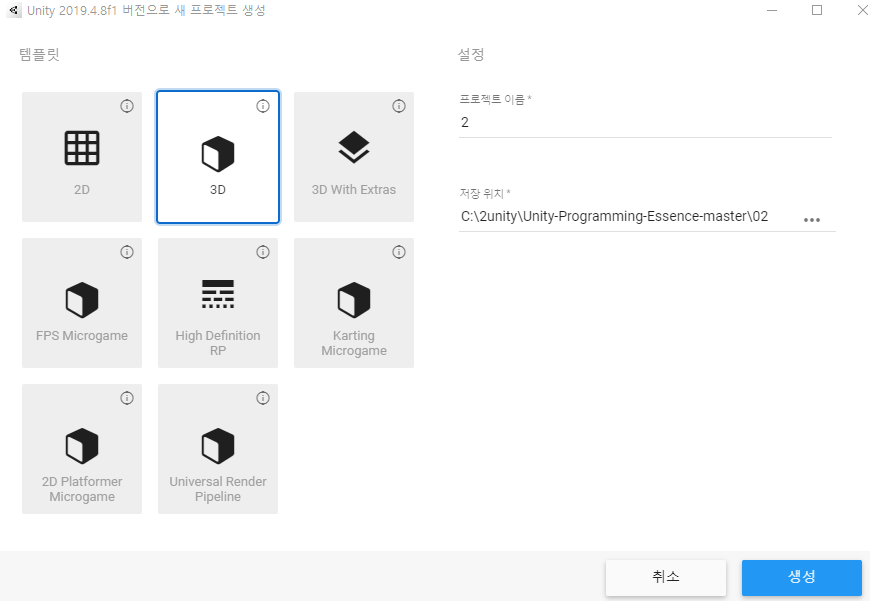Select the 3D template card
The image size is (870, 601).
pyautogui.click(x=218, y=157)
